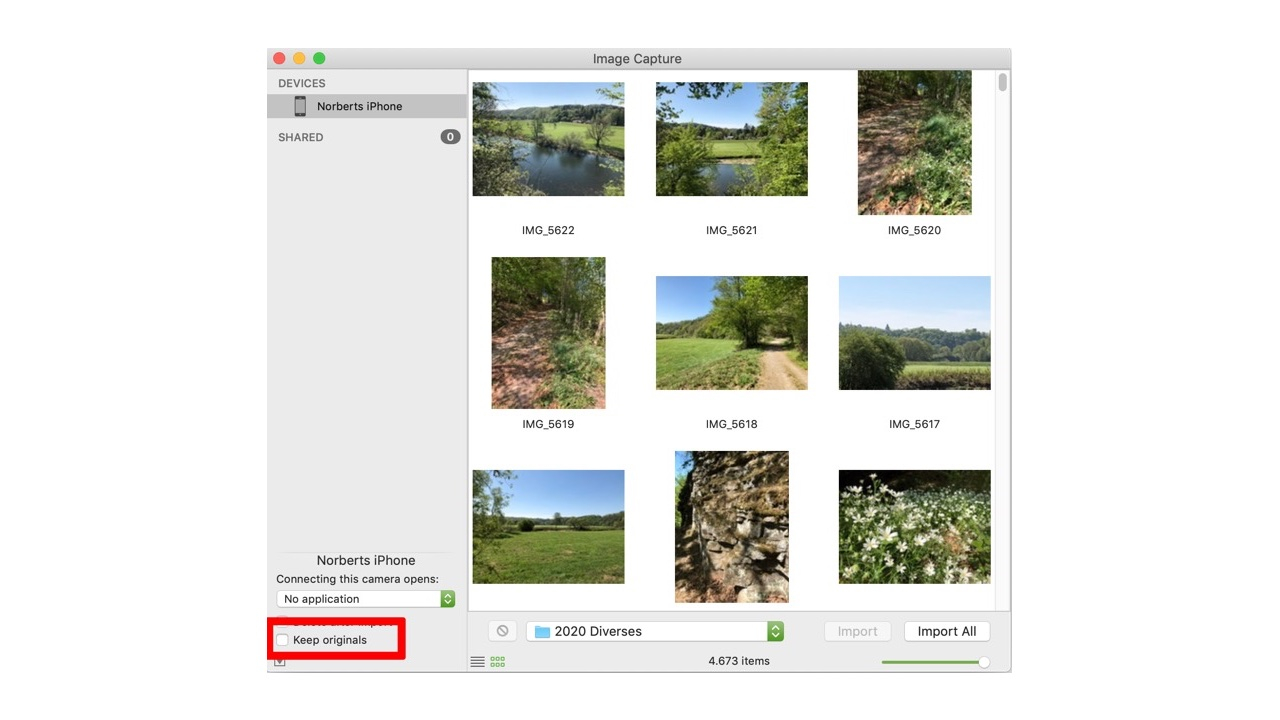This screenshot has height=720, width=1280.
Task: Switch to icon grid view
Action: click(x=498, y=662)
